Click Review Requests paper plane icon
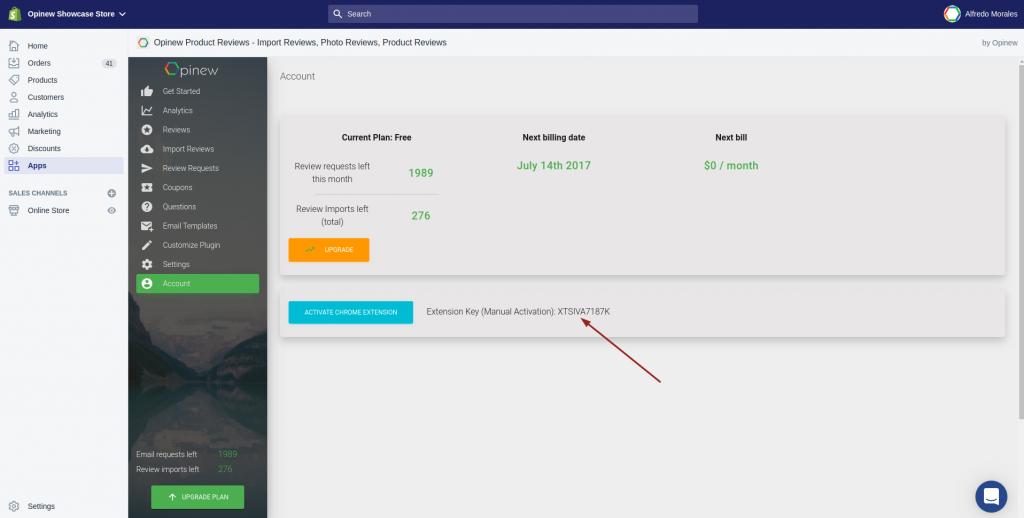 (x=147, y=168)
